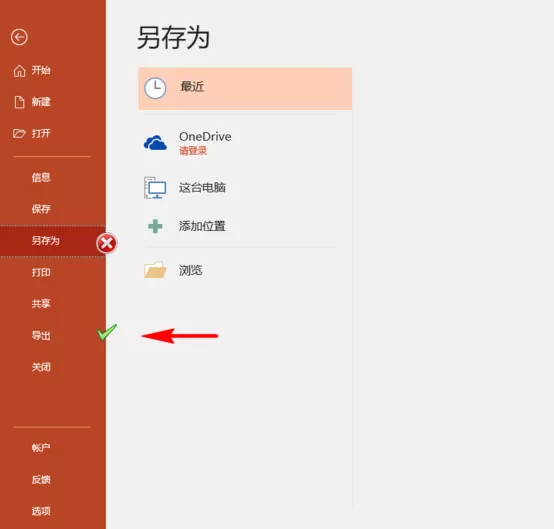
Task: Click the Open folder icon
Action: pyautogui.click(x=19, y=134)
